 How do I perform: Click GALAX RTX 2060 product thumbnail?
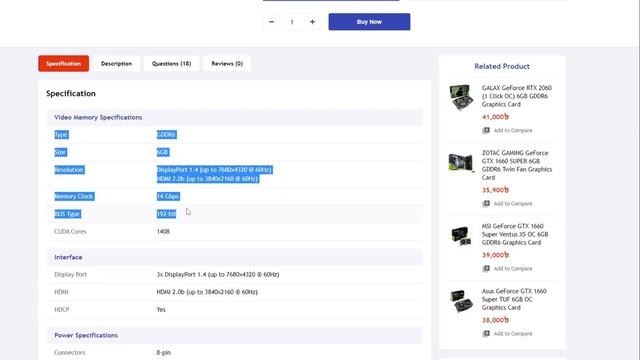click(461, 97)
